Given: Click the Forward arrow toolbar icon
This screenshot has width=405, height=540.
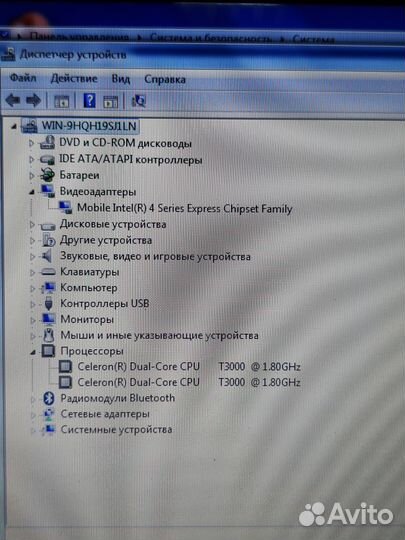Looking at the screenshot, I should 33,101.
